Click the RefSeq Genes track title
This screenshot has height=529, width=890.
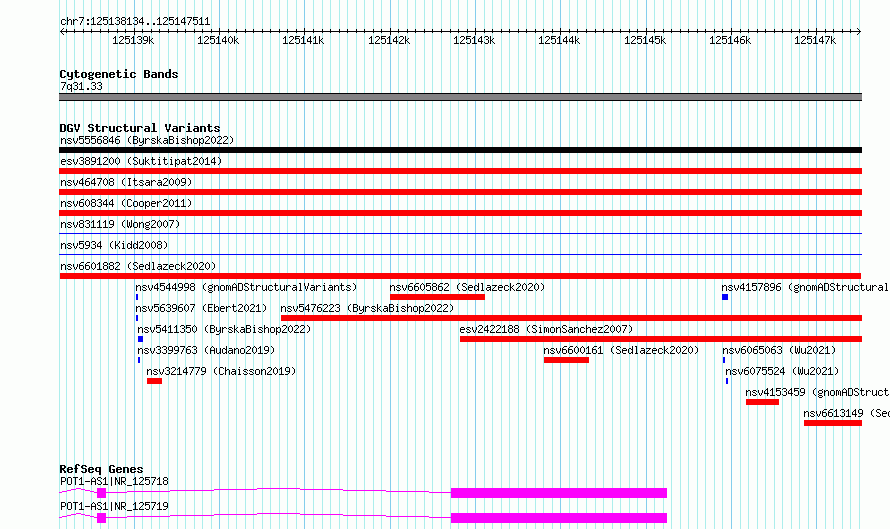click(x=101, y=469)
